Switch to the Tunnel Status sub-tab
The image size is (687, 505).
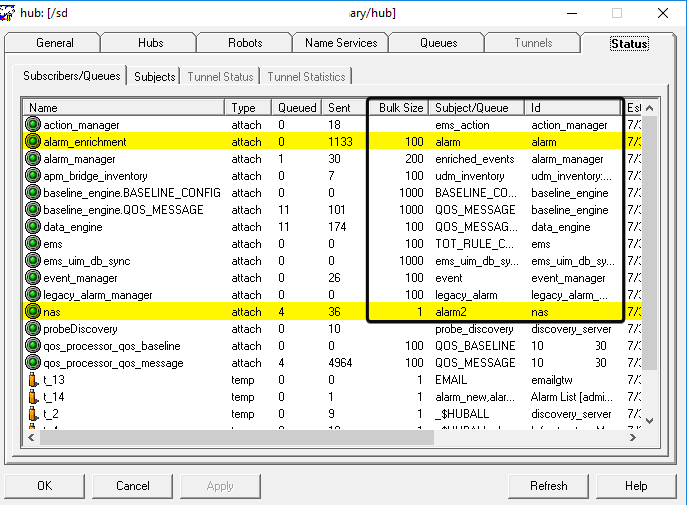(x=219, y=77)
